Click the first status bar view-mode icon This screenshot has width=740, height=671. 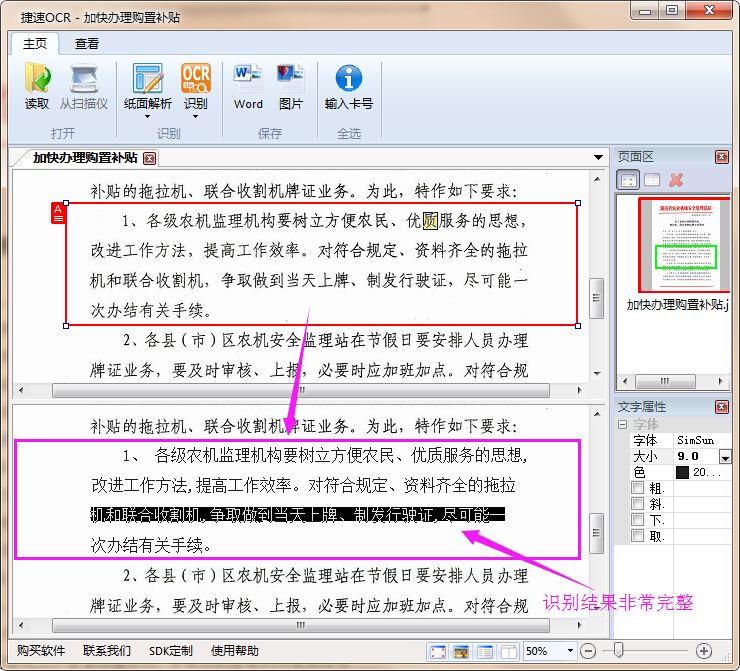tap(437, 652)
